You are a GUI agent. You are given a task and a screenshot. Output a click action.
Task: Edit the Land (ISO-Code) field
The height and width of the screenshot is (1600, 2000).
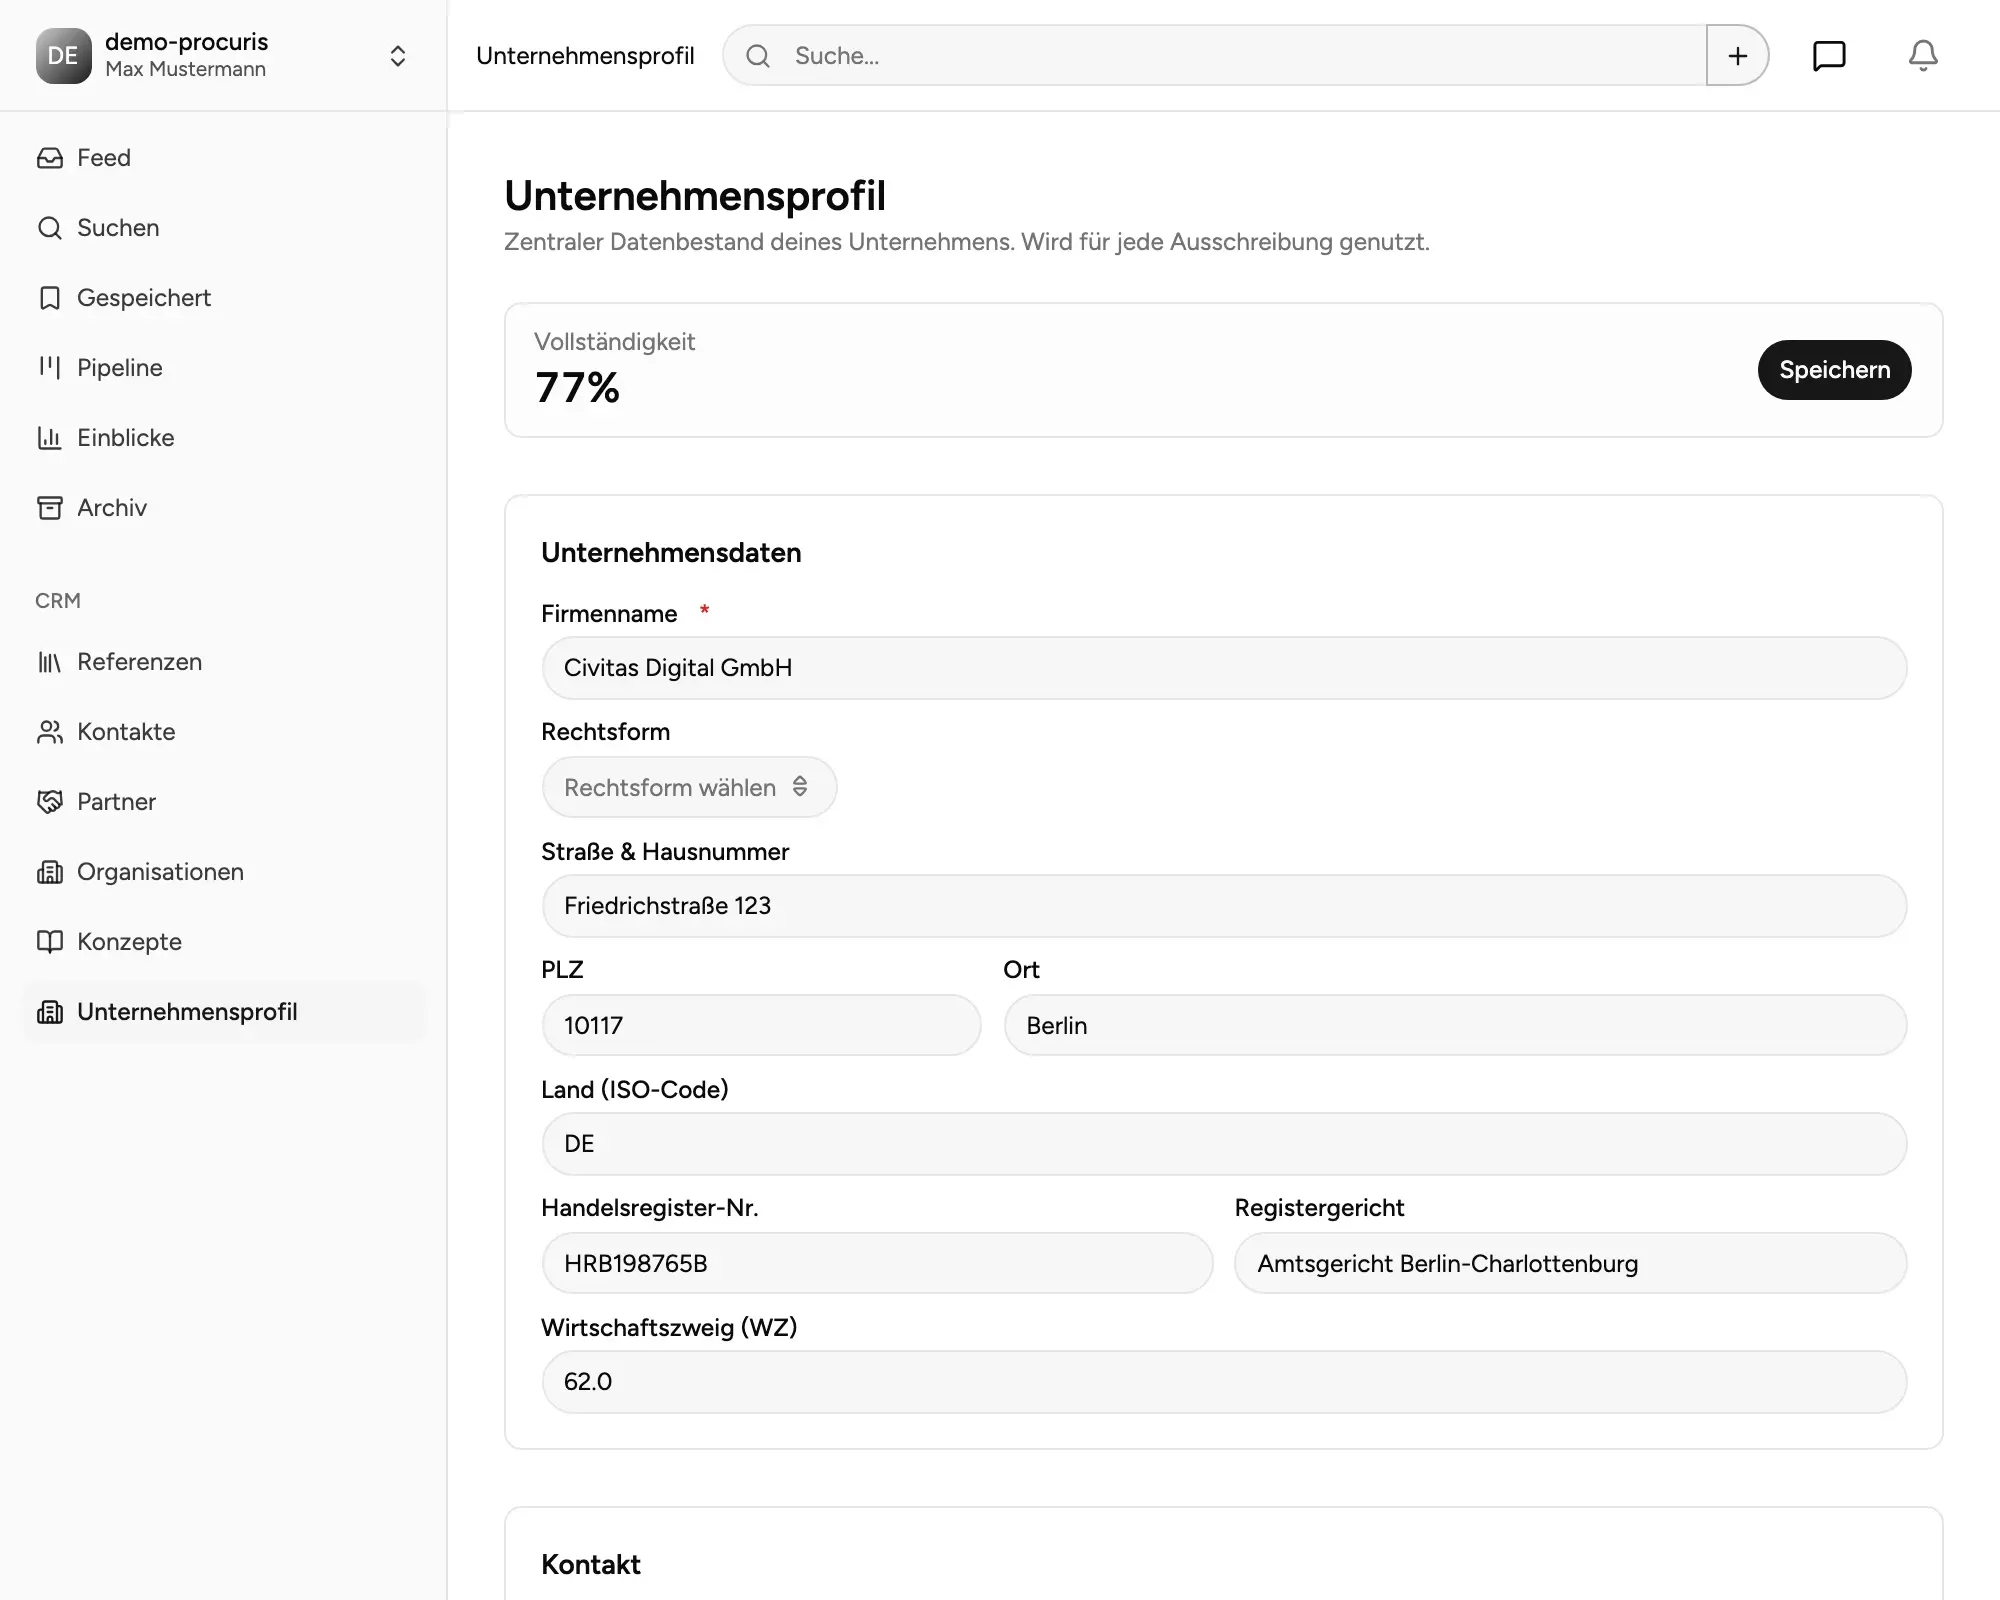[x=1224, y=1144]
